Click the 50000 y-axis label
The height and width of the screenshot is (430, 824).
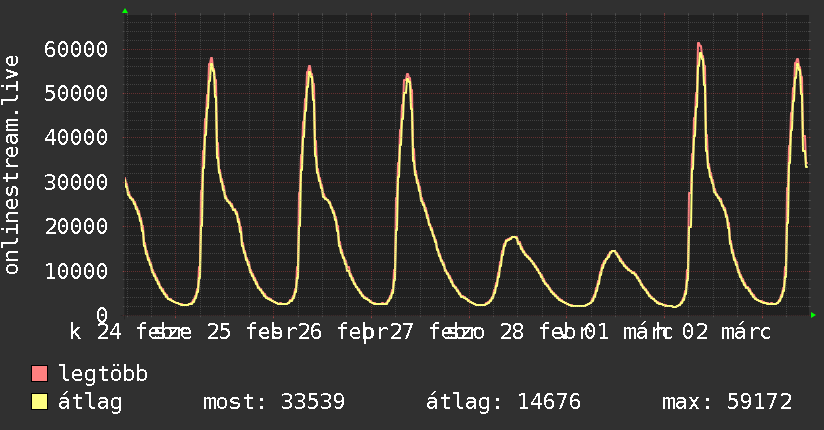[x=76, y=94]
